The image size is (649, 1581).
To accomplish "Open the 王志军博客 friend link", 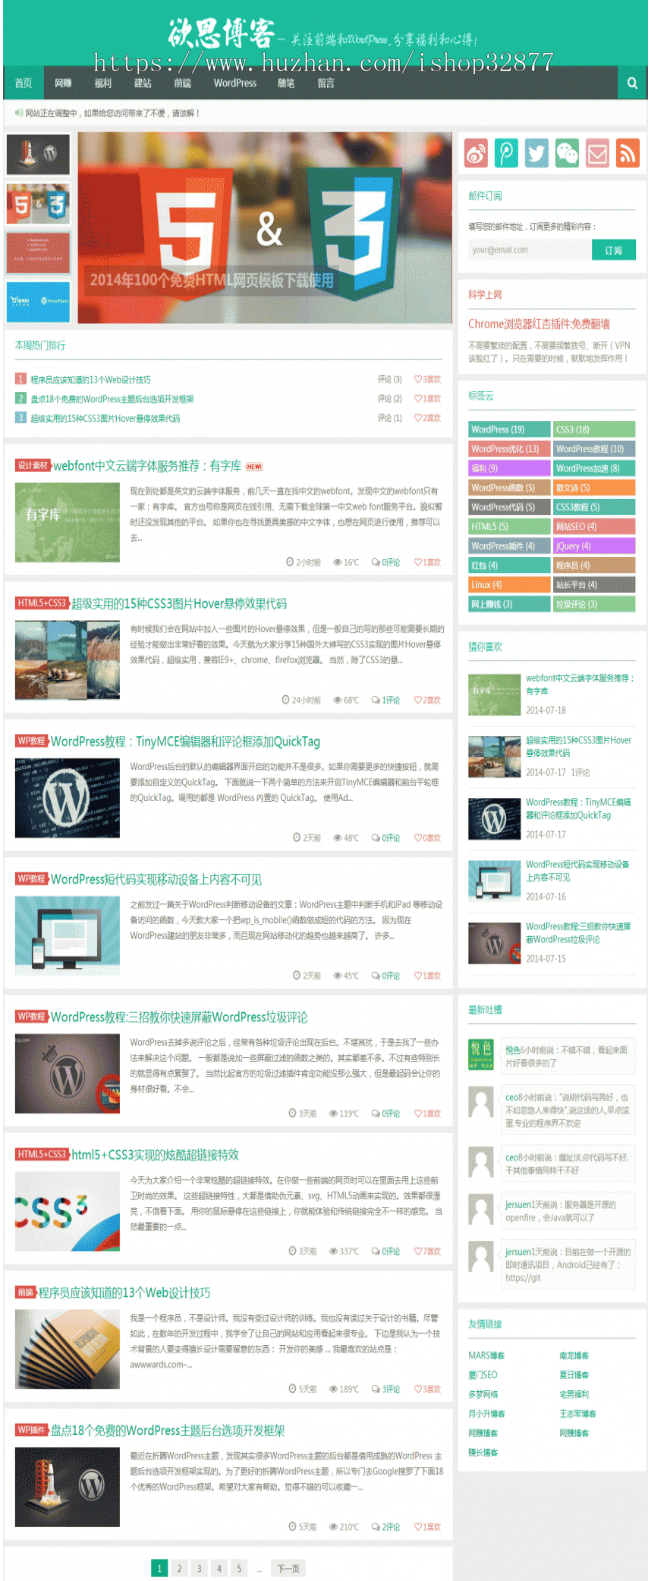I will [x=578, y=1414].
